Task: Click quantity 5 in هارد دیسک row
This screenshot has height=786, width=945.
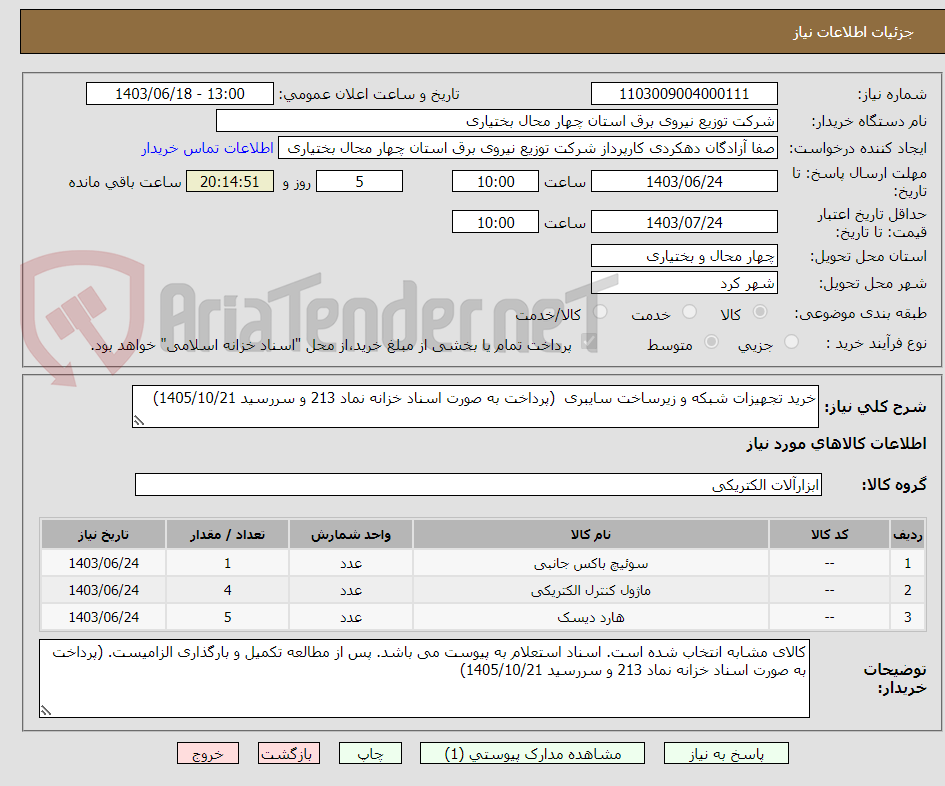Action: (227, 617)
